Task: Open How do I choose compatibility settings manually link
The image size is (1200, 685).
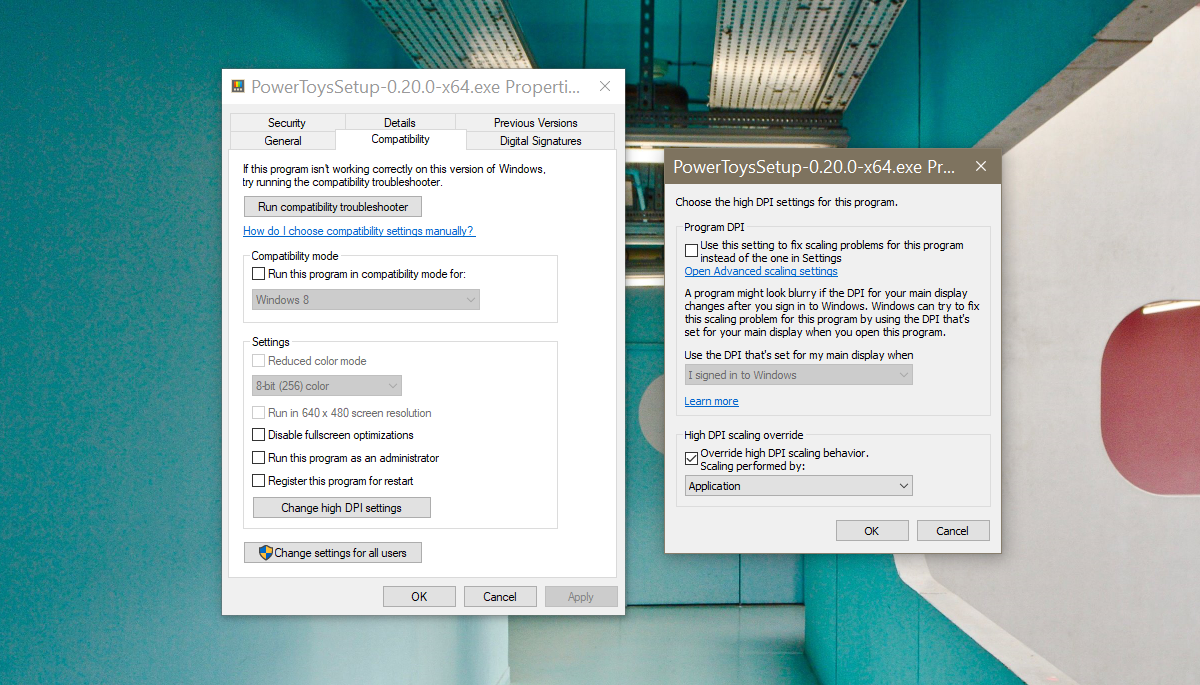Action: [x=359, y=231]
